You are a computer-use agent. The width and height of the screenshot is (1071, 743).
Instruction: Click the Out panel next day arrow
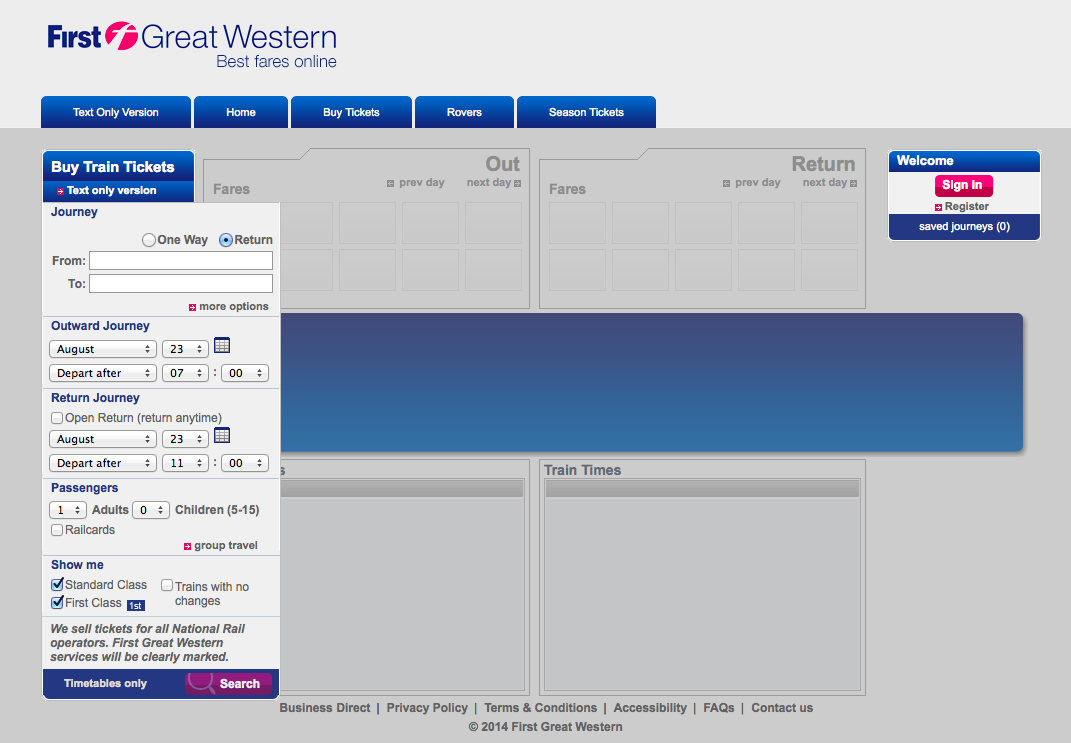(x=518, y=183)
